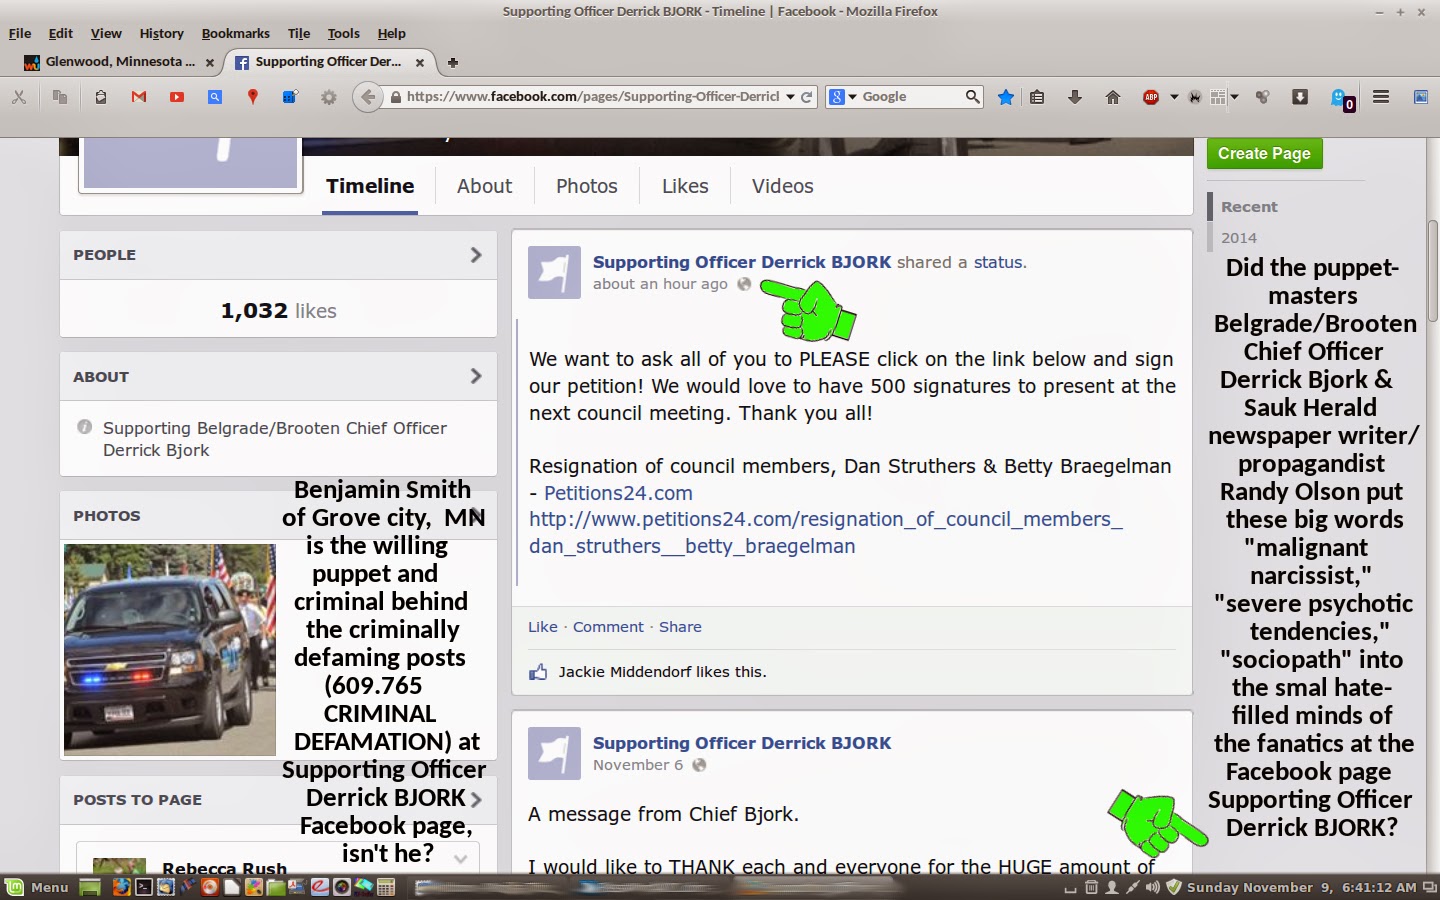Screen dimensions: 1440x900
Task: Click the Petitions24.com link
Action: tap(618, 493)
